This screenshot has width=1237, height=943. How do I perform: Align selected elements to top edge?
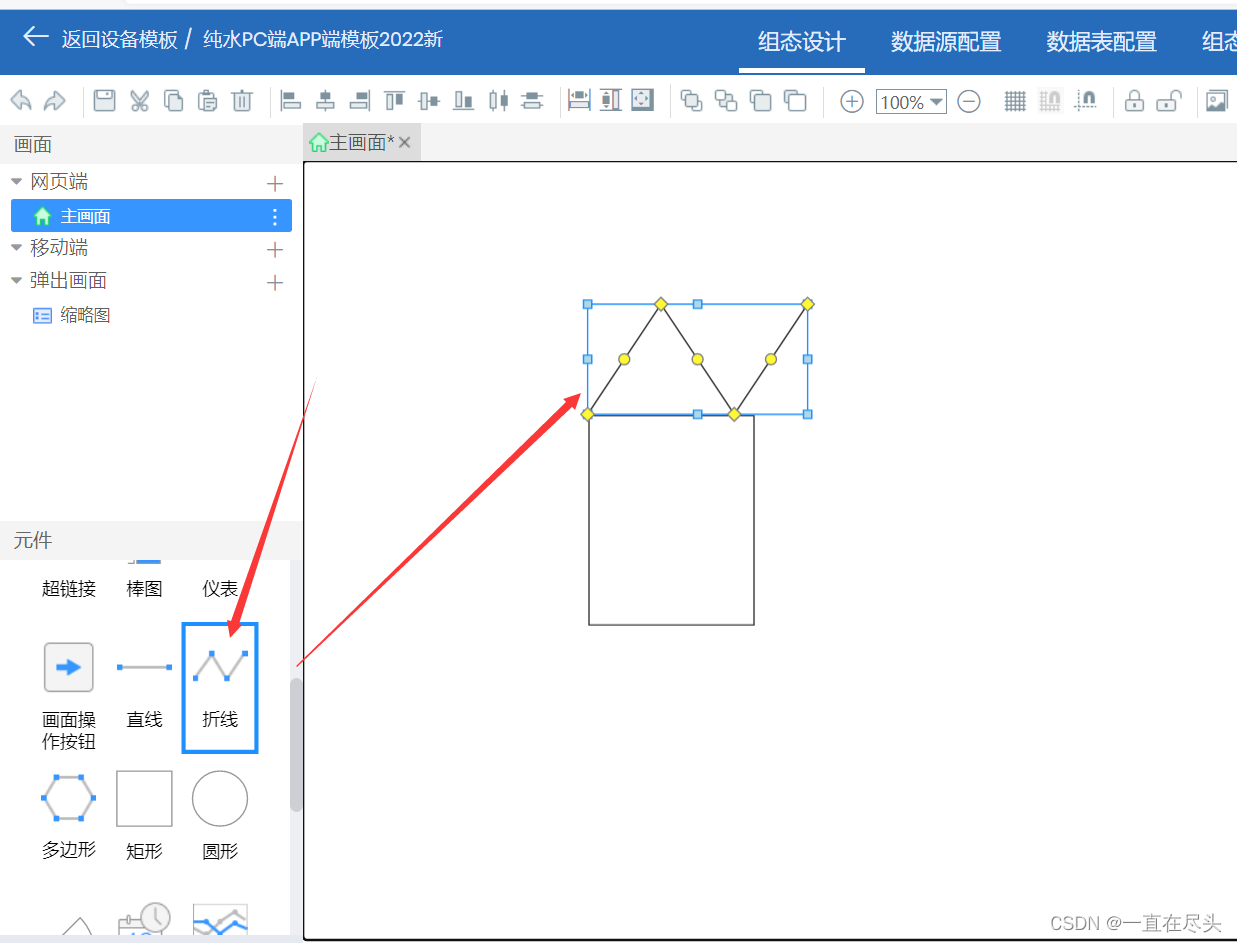(x=395, y=101)
